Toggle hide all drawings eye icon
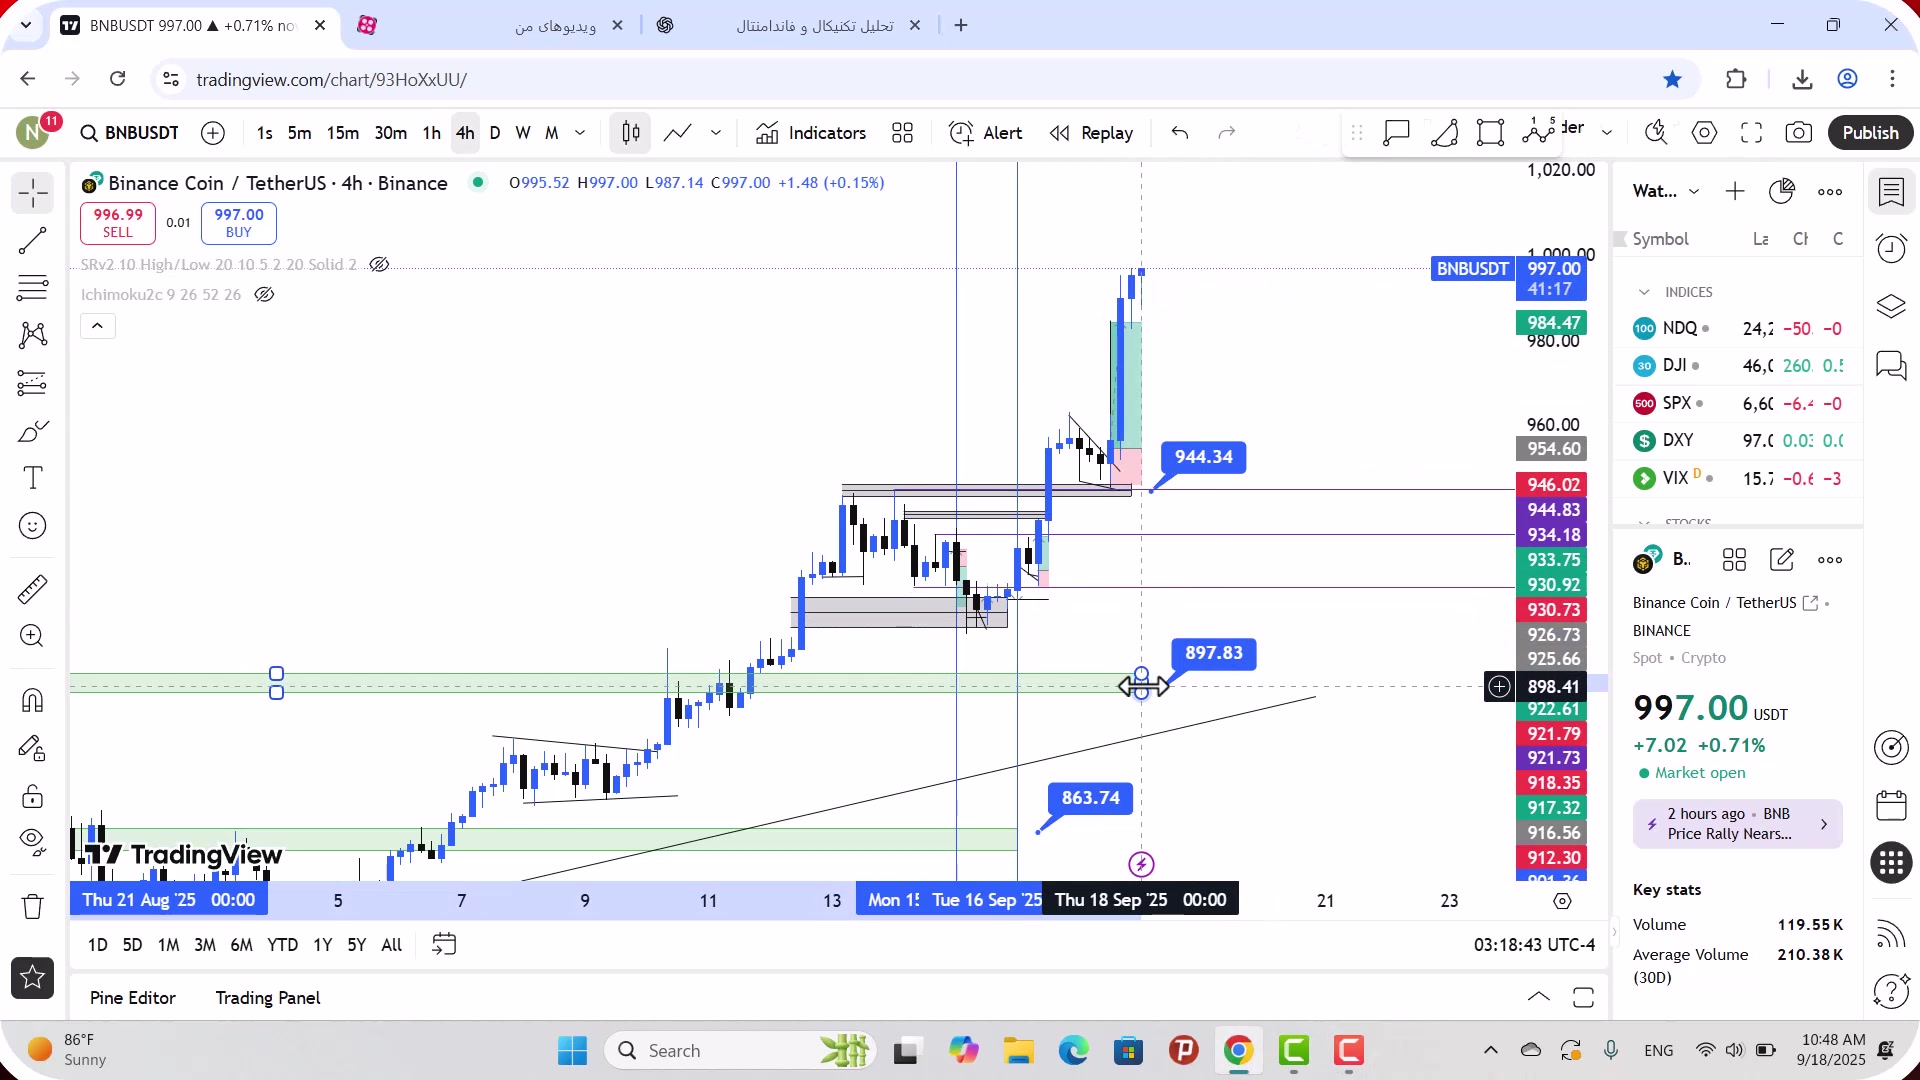 coord(32,843)
